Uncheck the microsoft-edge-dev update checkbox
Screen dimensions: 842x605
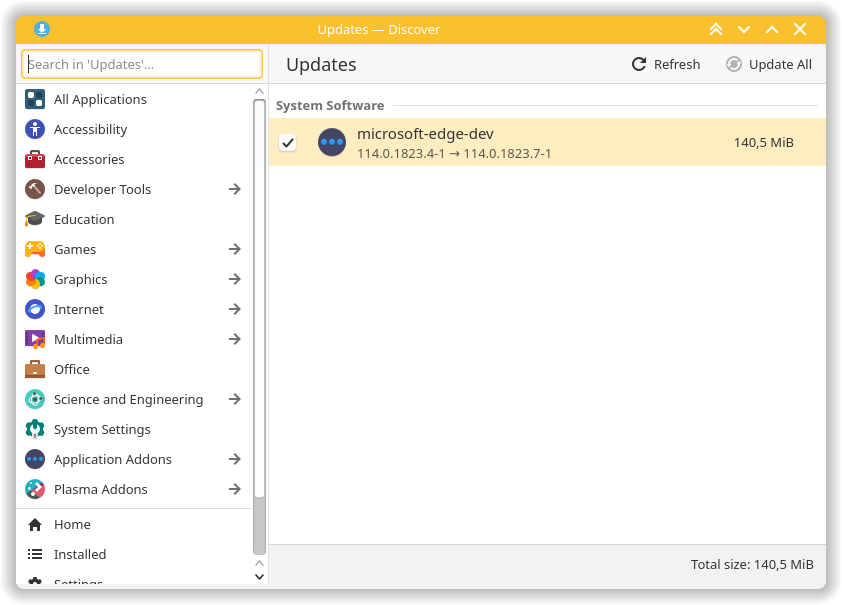click(x=288, y=143)
